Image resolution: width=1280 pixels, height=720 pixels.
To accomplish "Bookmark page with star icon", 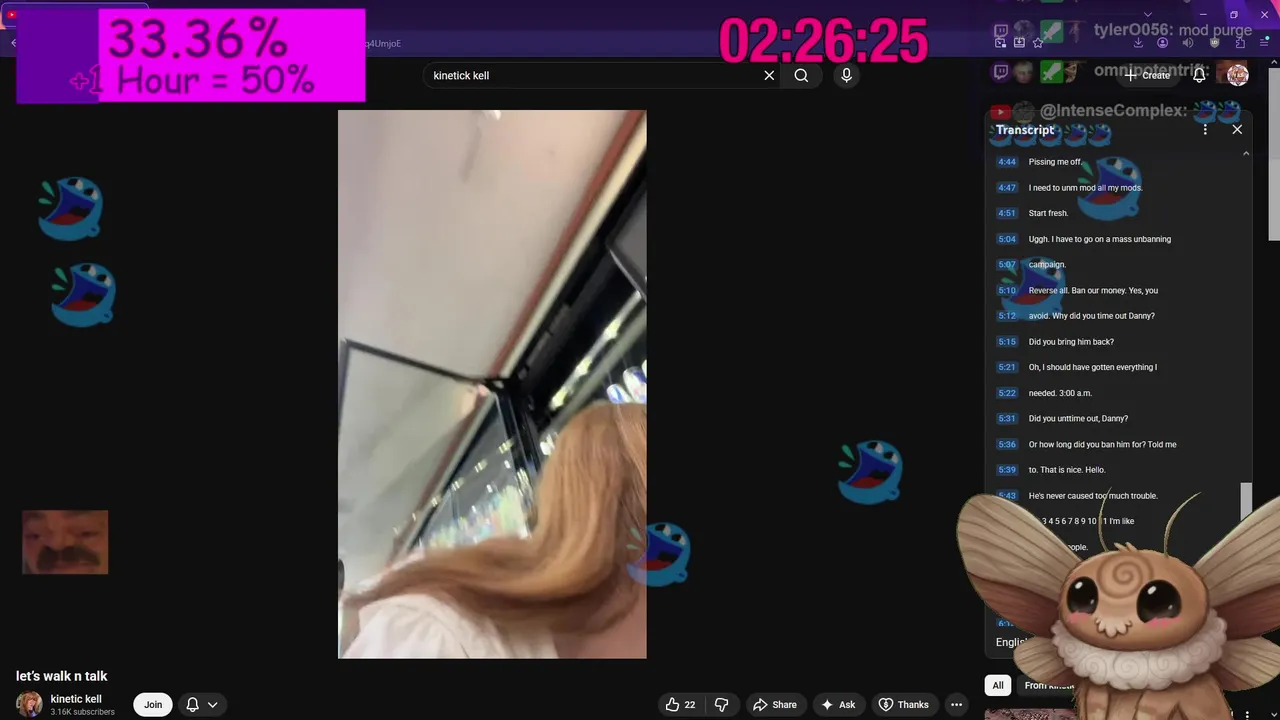I will click(x=1038, y=43).
